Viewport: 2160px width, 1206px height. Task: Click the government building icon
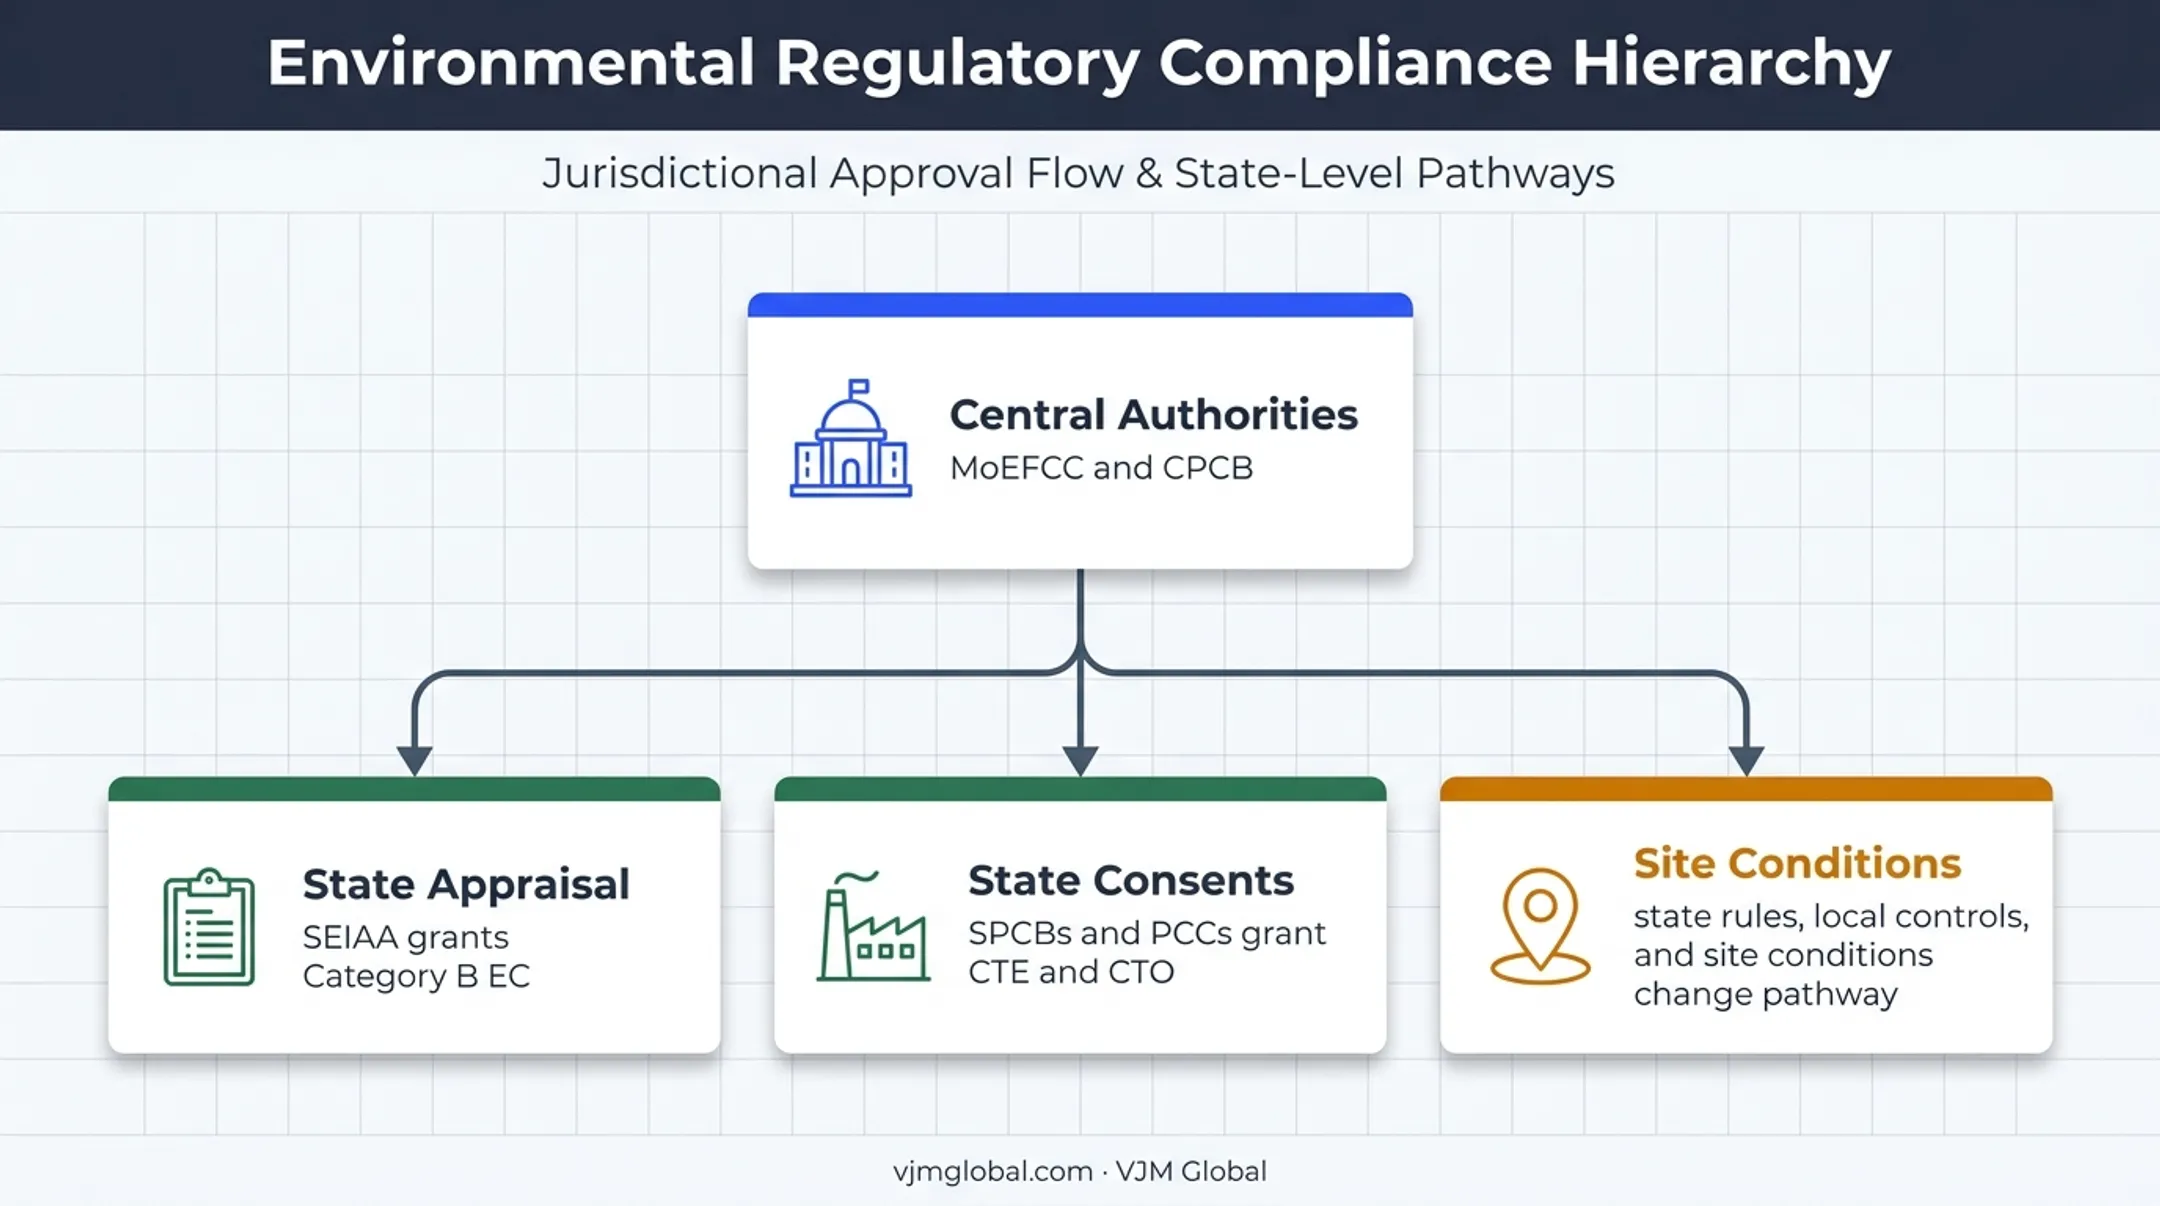tap(851, 438)
